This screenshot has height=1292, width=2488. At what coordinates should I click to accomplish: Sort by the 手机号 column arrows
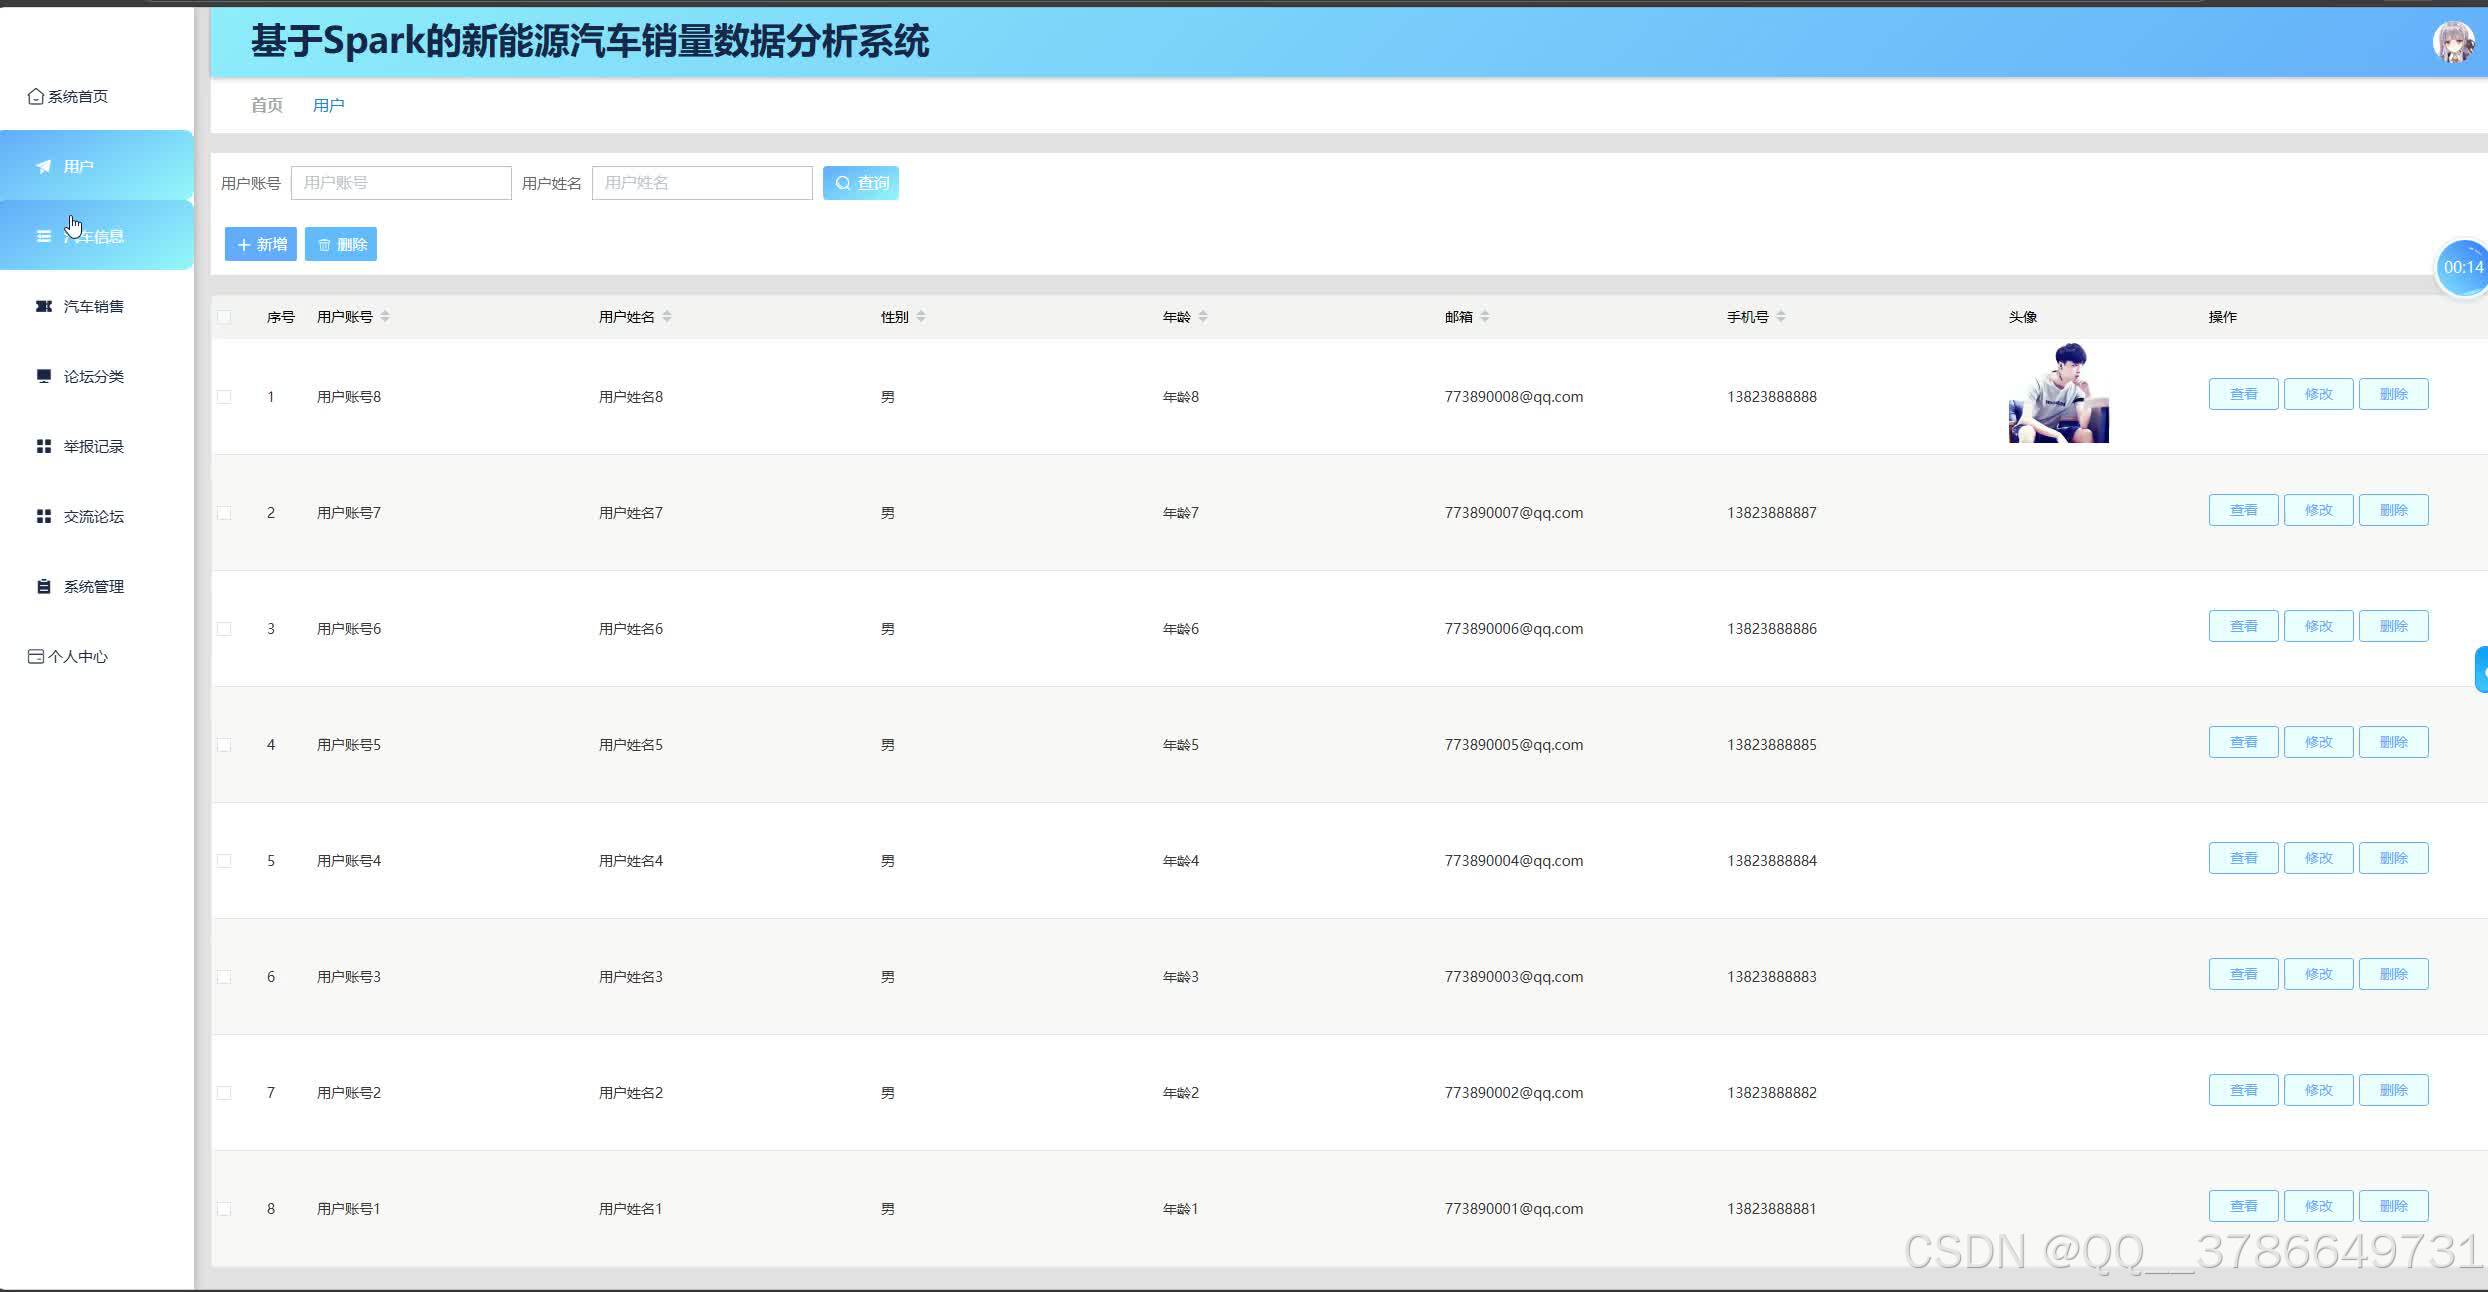pos(1781,317)
